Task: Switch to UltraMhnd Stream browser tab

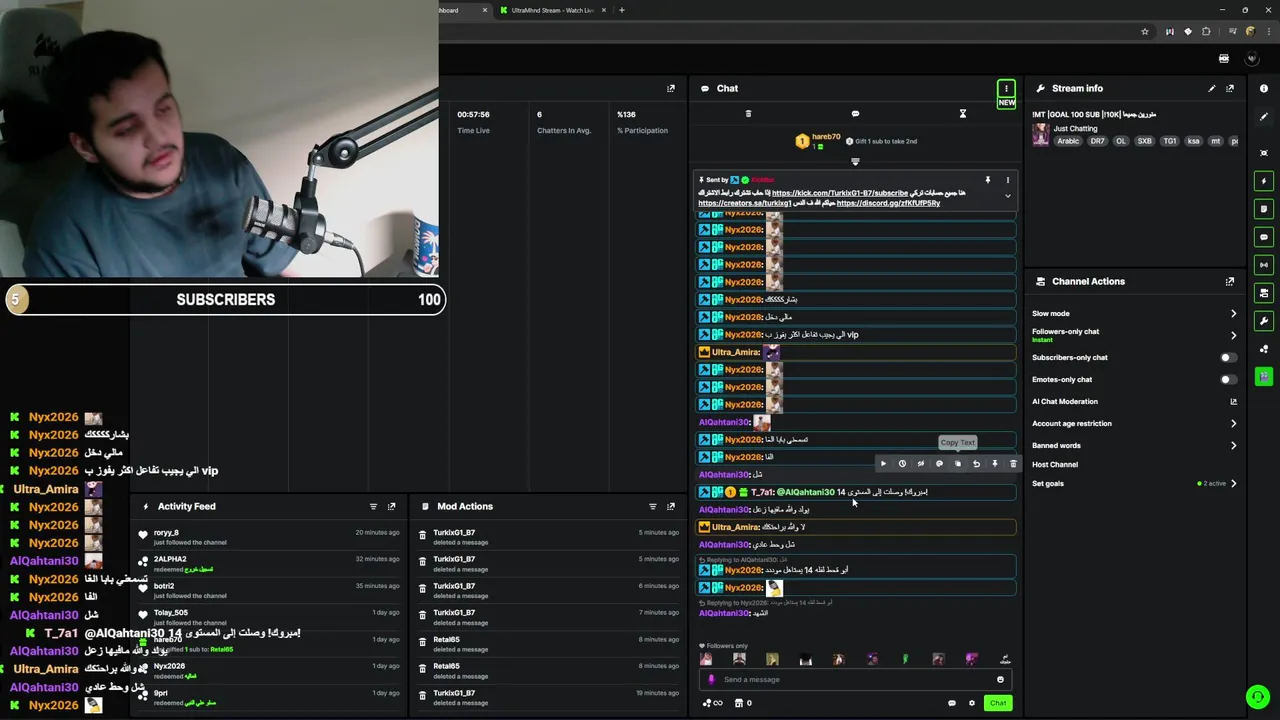Action: pos(552,10)
